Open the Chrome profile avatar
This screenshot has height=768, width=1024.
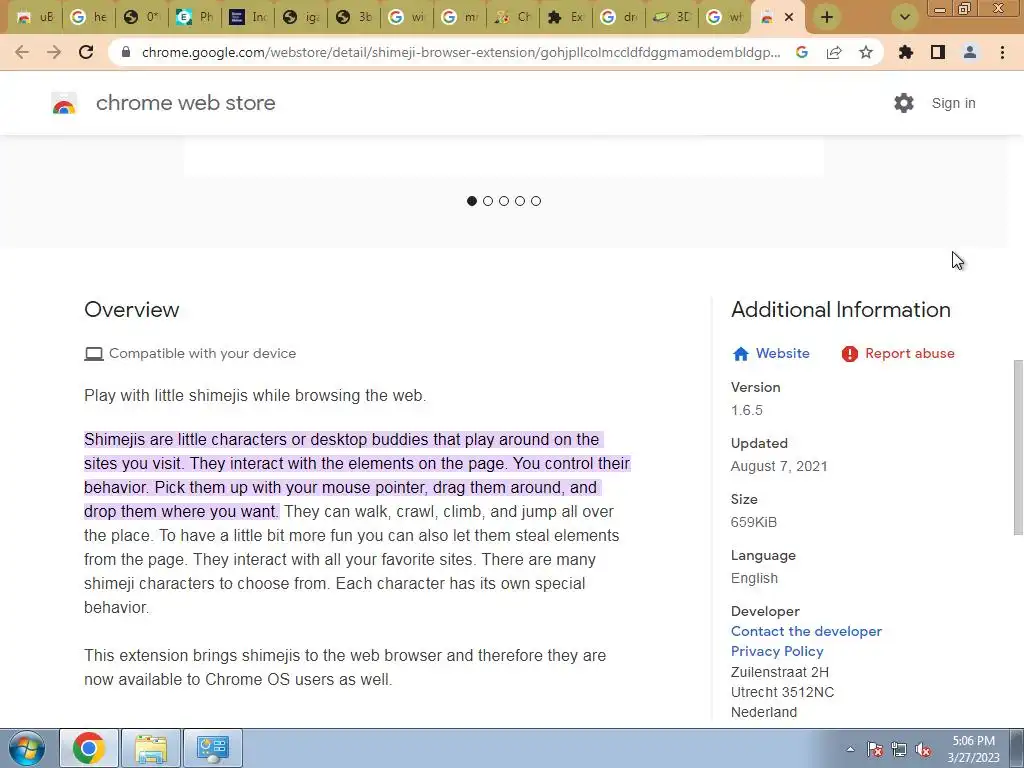[x=970, y=52]
